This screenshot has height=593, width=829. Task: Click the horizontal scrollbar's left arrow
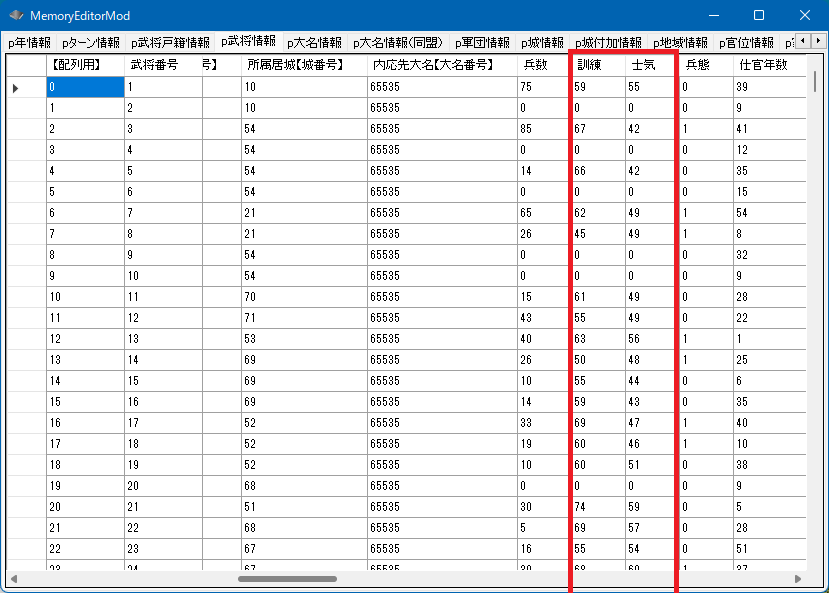pyautogui.click(x=14, y=578)
